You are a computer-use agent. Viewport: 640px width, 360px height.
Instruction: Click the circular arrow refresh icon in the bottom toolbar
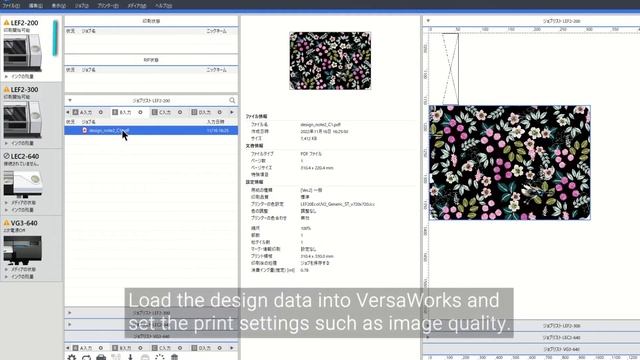(x=86, y=358)
